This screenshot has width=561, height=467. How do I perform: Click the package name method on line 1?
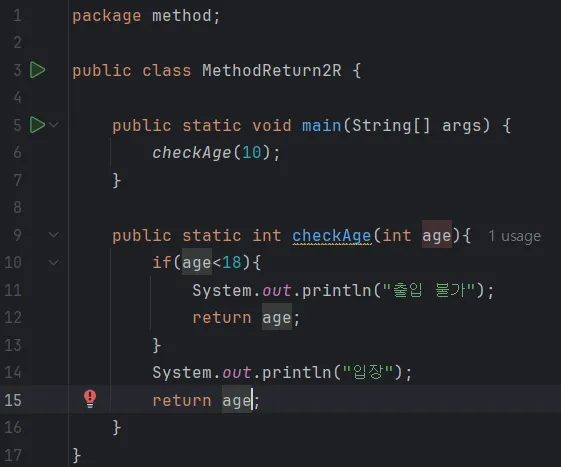click(x=181, y=16)
